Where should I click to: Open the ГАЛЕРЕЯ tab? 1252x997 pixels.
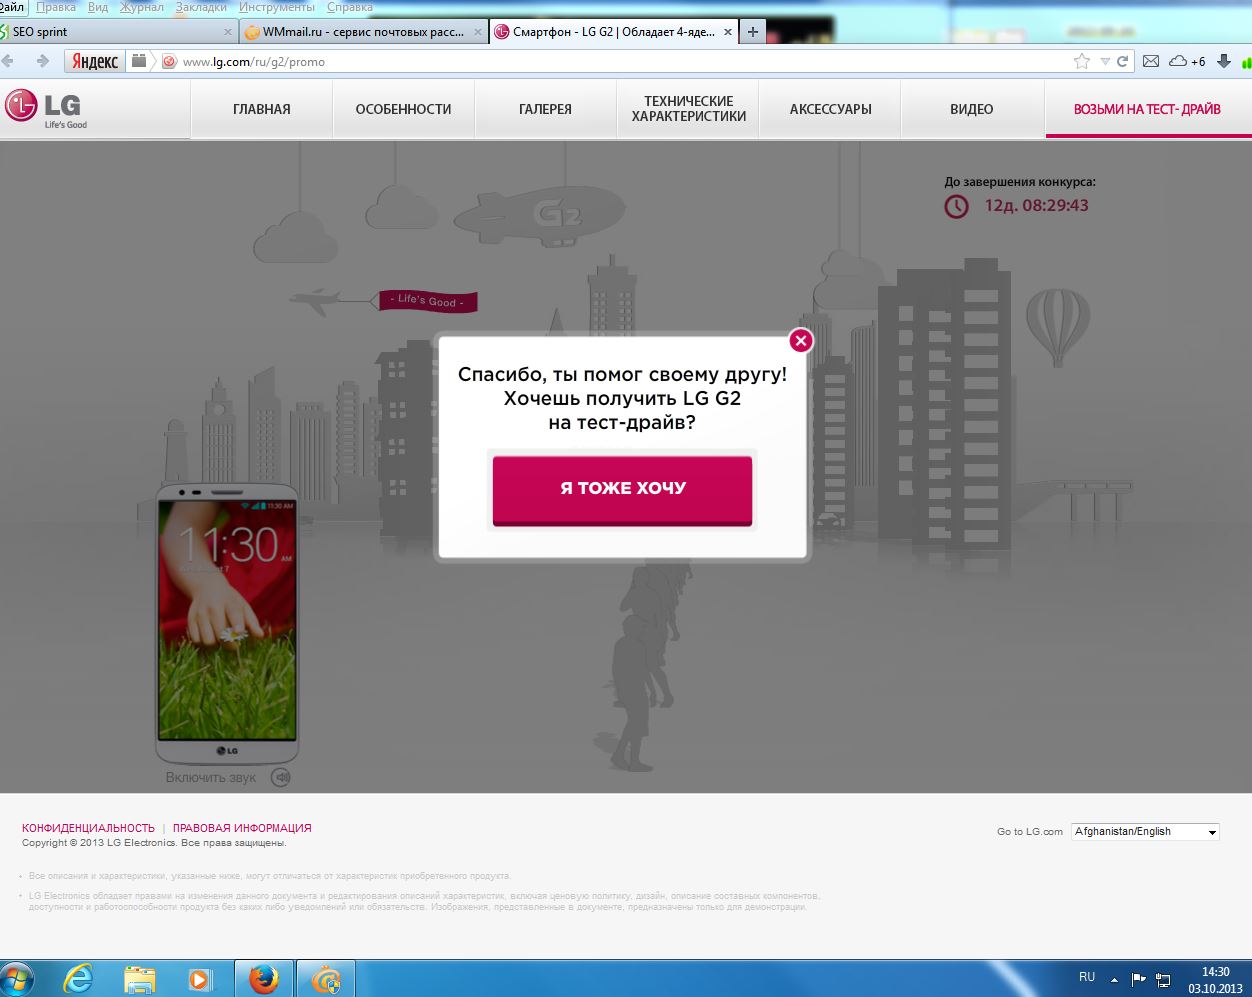tap(545, 109)
